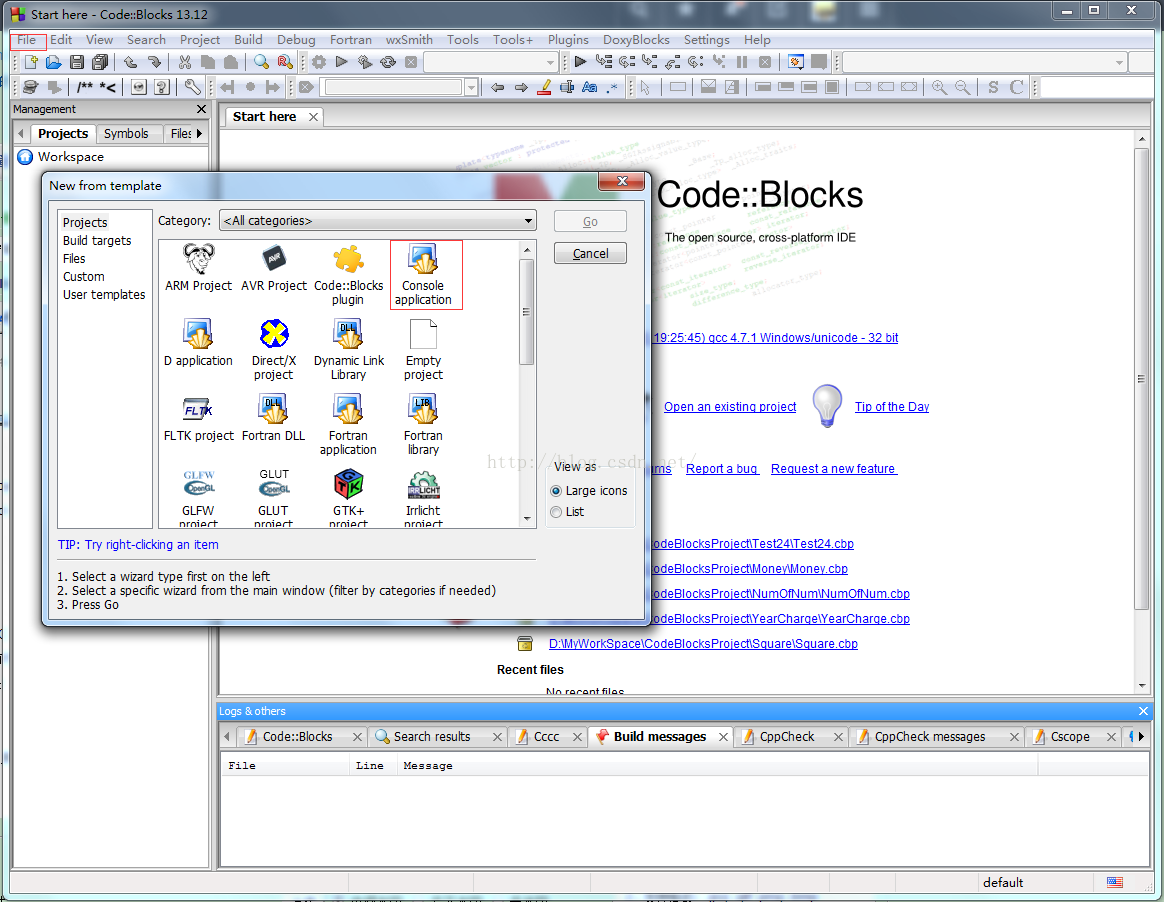1164x902 pixels.
Task: Choose the Direct/X project template
Action: pos(274,350)
